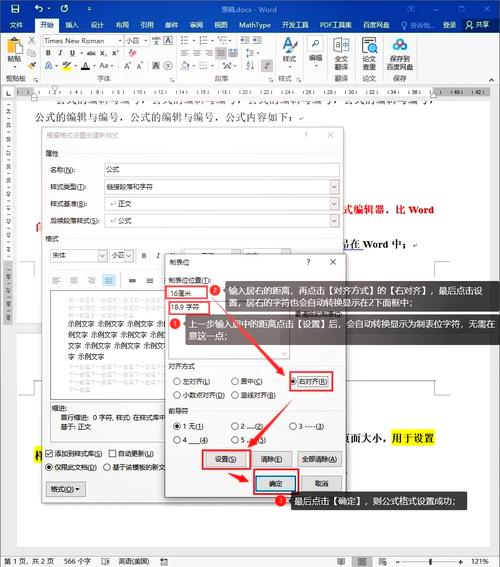Open the style type (链接段落和字符) dropdown
500x567 pixels.
[x=334, y=187]
